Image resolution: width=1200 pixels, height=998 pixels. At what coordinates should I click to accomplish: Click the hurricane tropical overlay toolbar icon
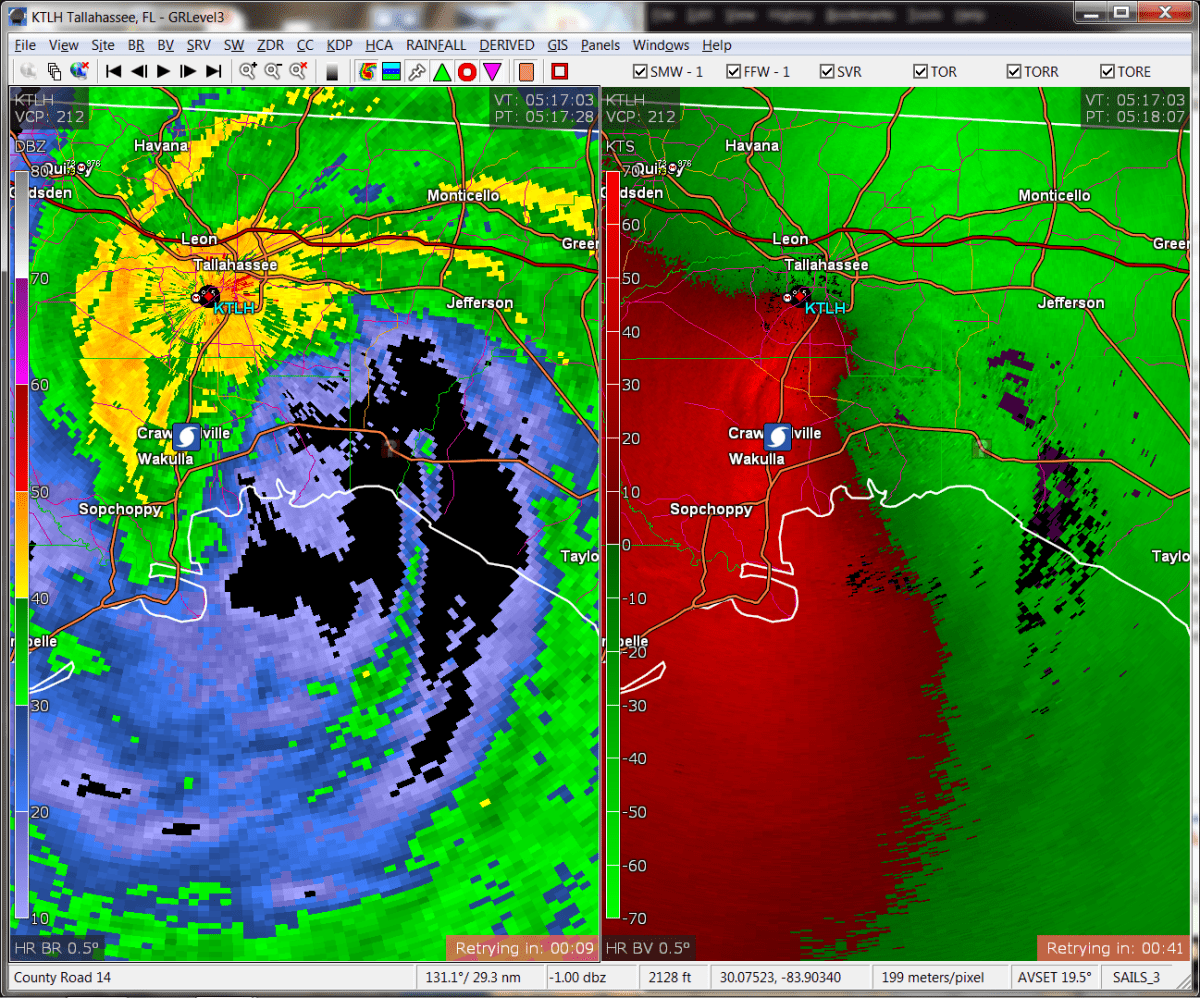367,71
